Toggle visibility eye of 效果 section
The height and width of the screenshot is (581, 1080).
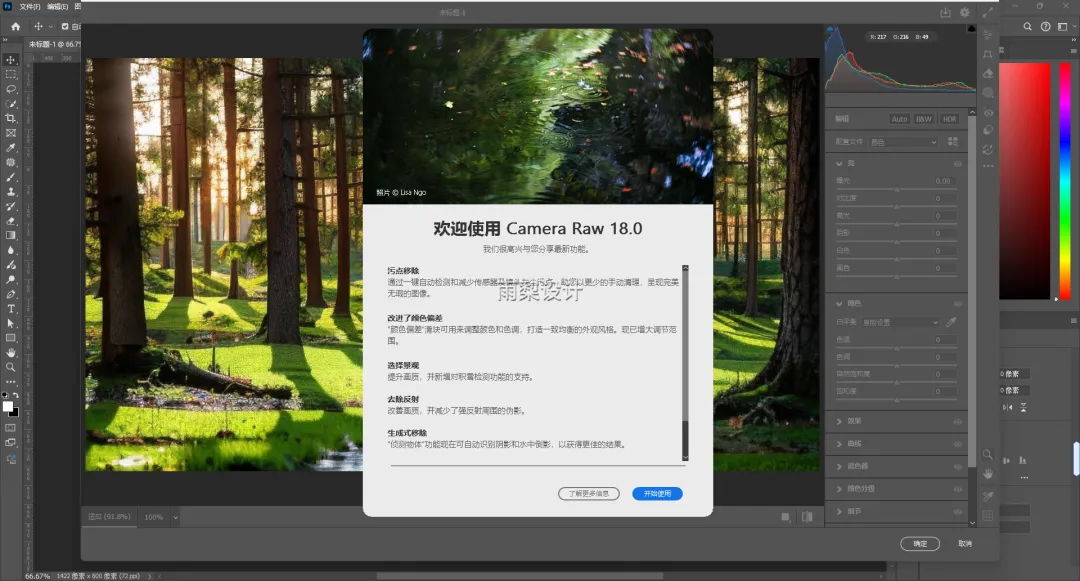pyautogui.click(x=957, y=421)
